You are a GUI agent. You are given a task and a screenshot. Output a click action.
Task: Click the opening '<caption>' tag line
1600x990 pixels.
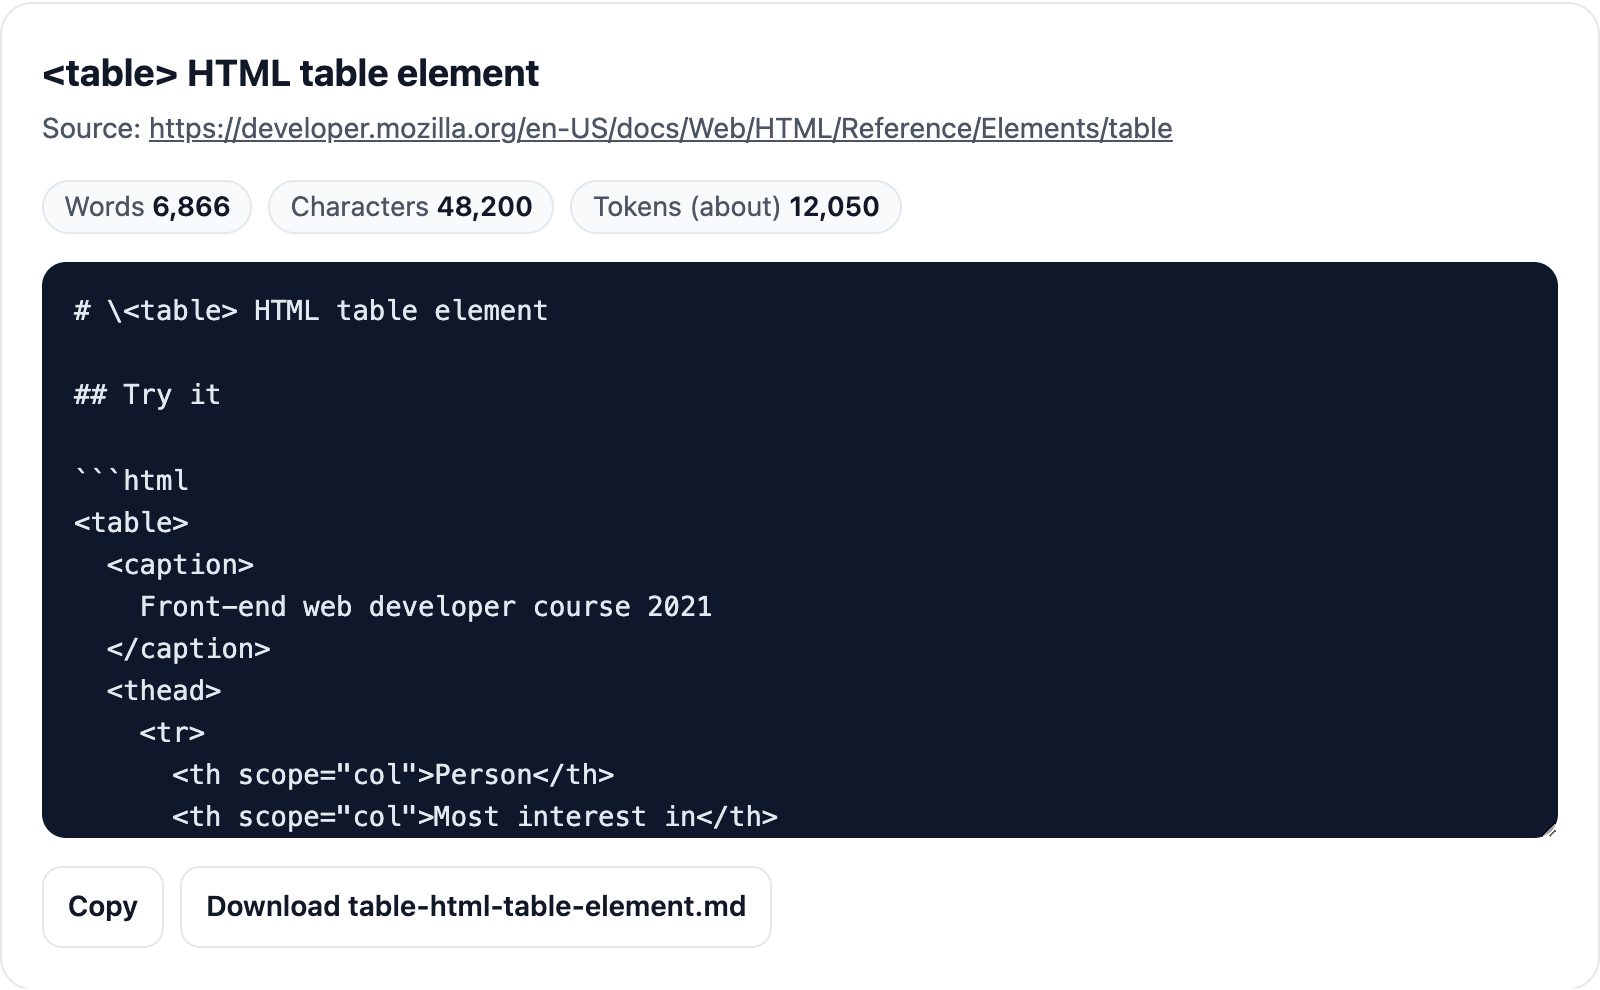(180, 565)
